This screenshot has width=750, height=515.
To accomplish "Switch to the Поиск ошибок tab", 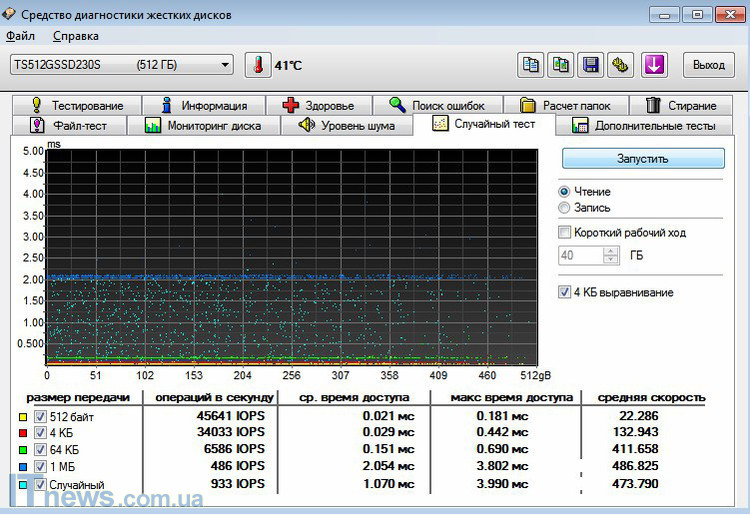I will pos(437,105).
